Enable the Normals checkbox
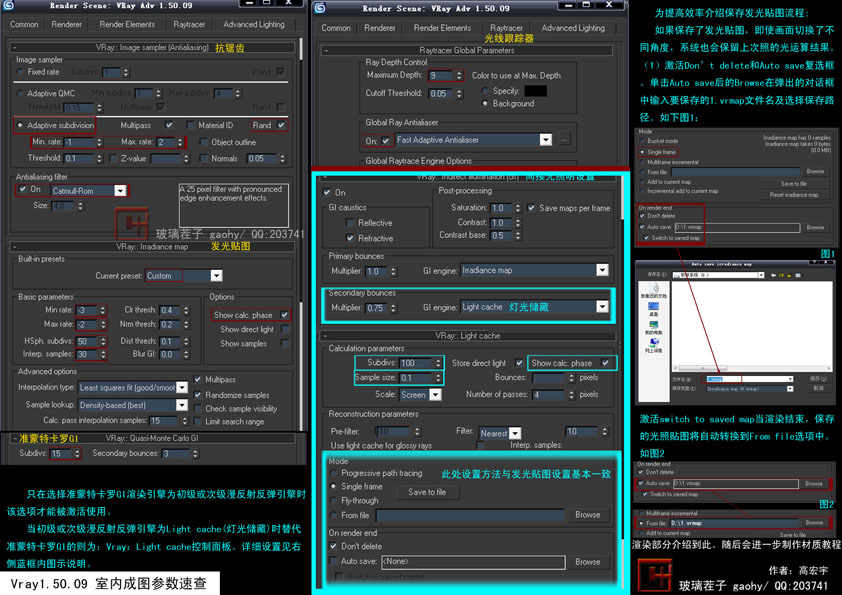842x595 pixels. (x=203, y=158)
